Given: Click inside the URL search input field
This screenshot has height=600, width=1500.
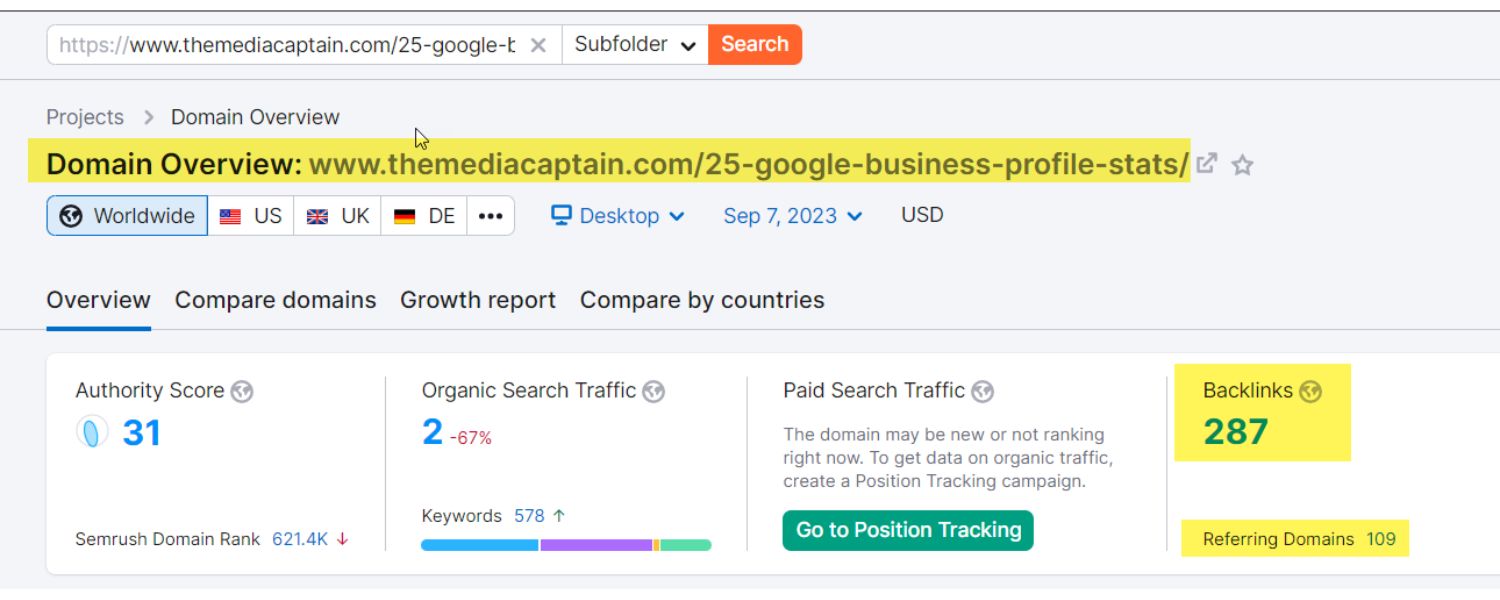Looking at the screenshot, I should pos(280,44).
